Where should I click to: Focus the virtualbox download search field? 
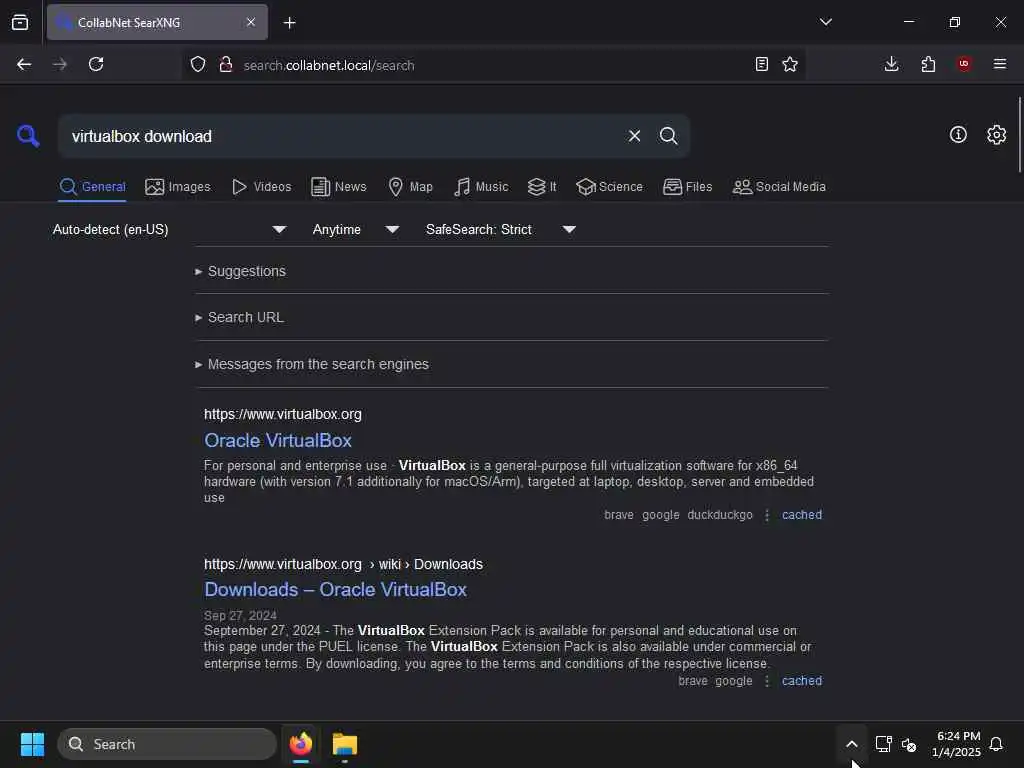click(340, 136)
